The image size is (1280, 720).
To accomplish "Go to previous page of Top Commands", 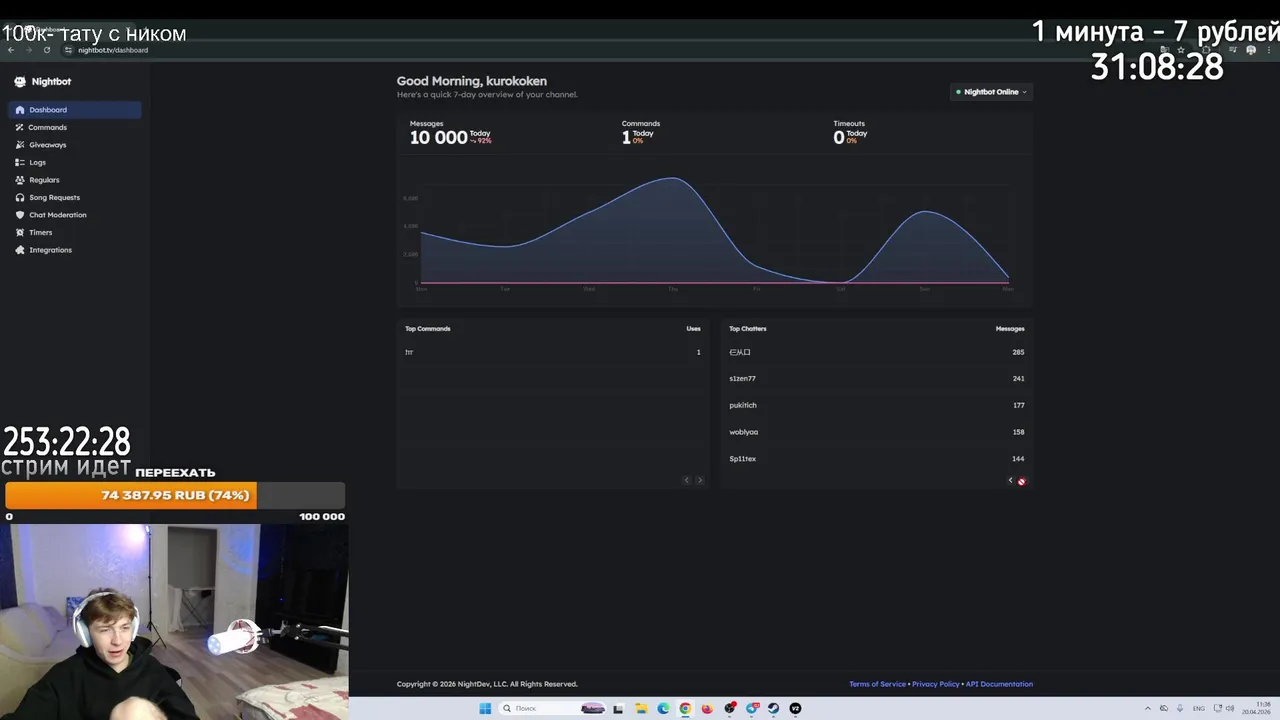I will 687,480.
